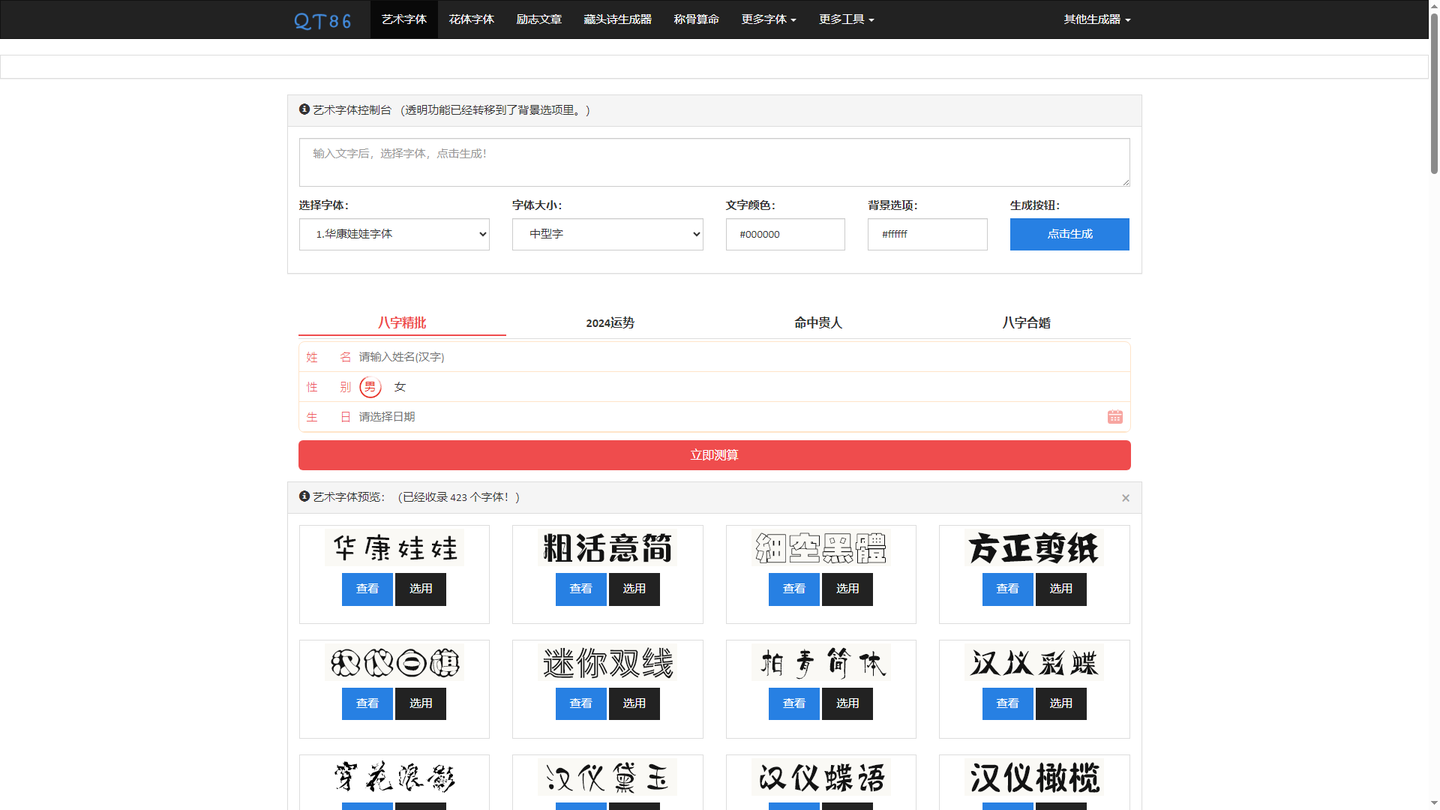The width and height of the screenshot is (1440, 810).
Task: Open 藏头诗生成器 in navigation
Action: 618,19
